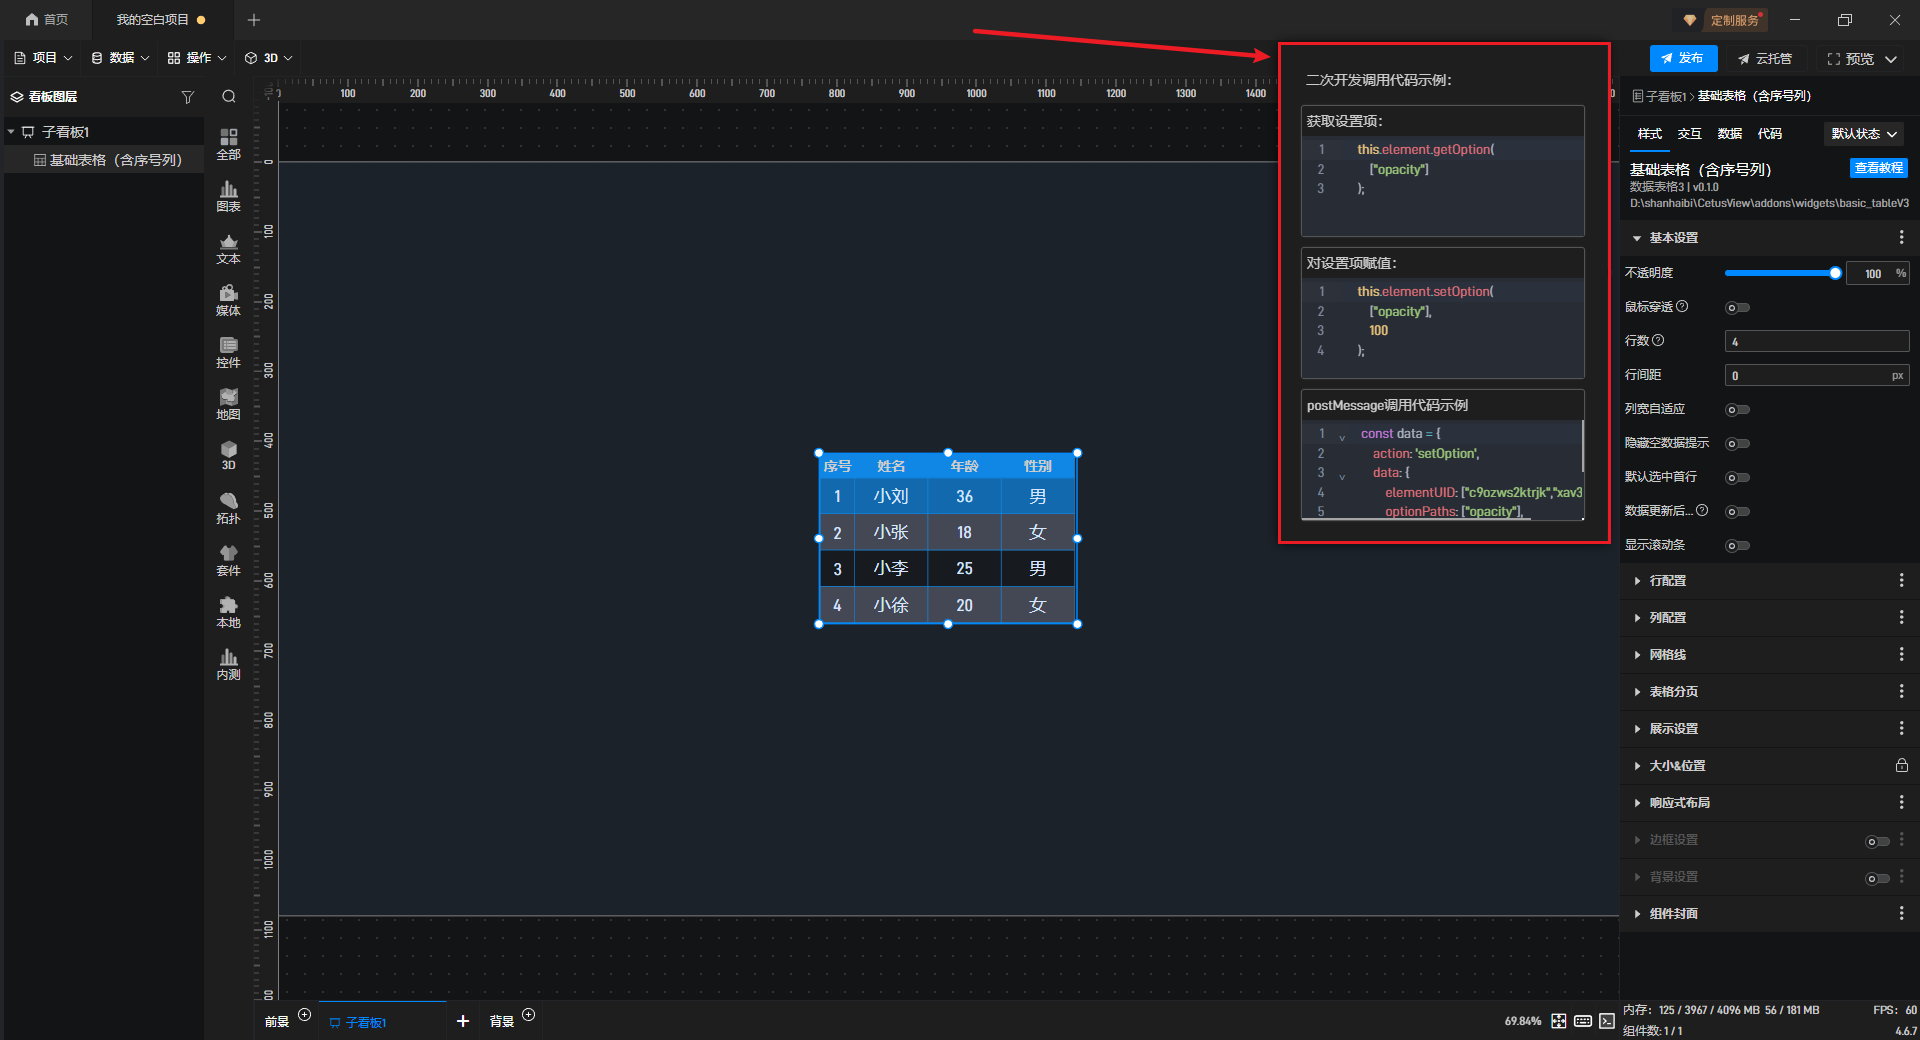The image size is (1920, 1040).
Task: Select the 媒体 media component category
Action: (x=228, y=300)
